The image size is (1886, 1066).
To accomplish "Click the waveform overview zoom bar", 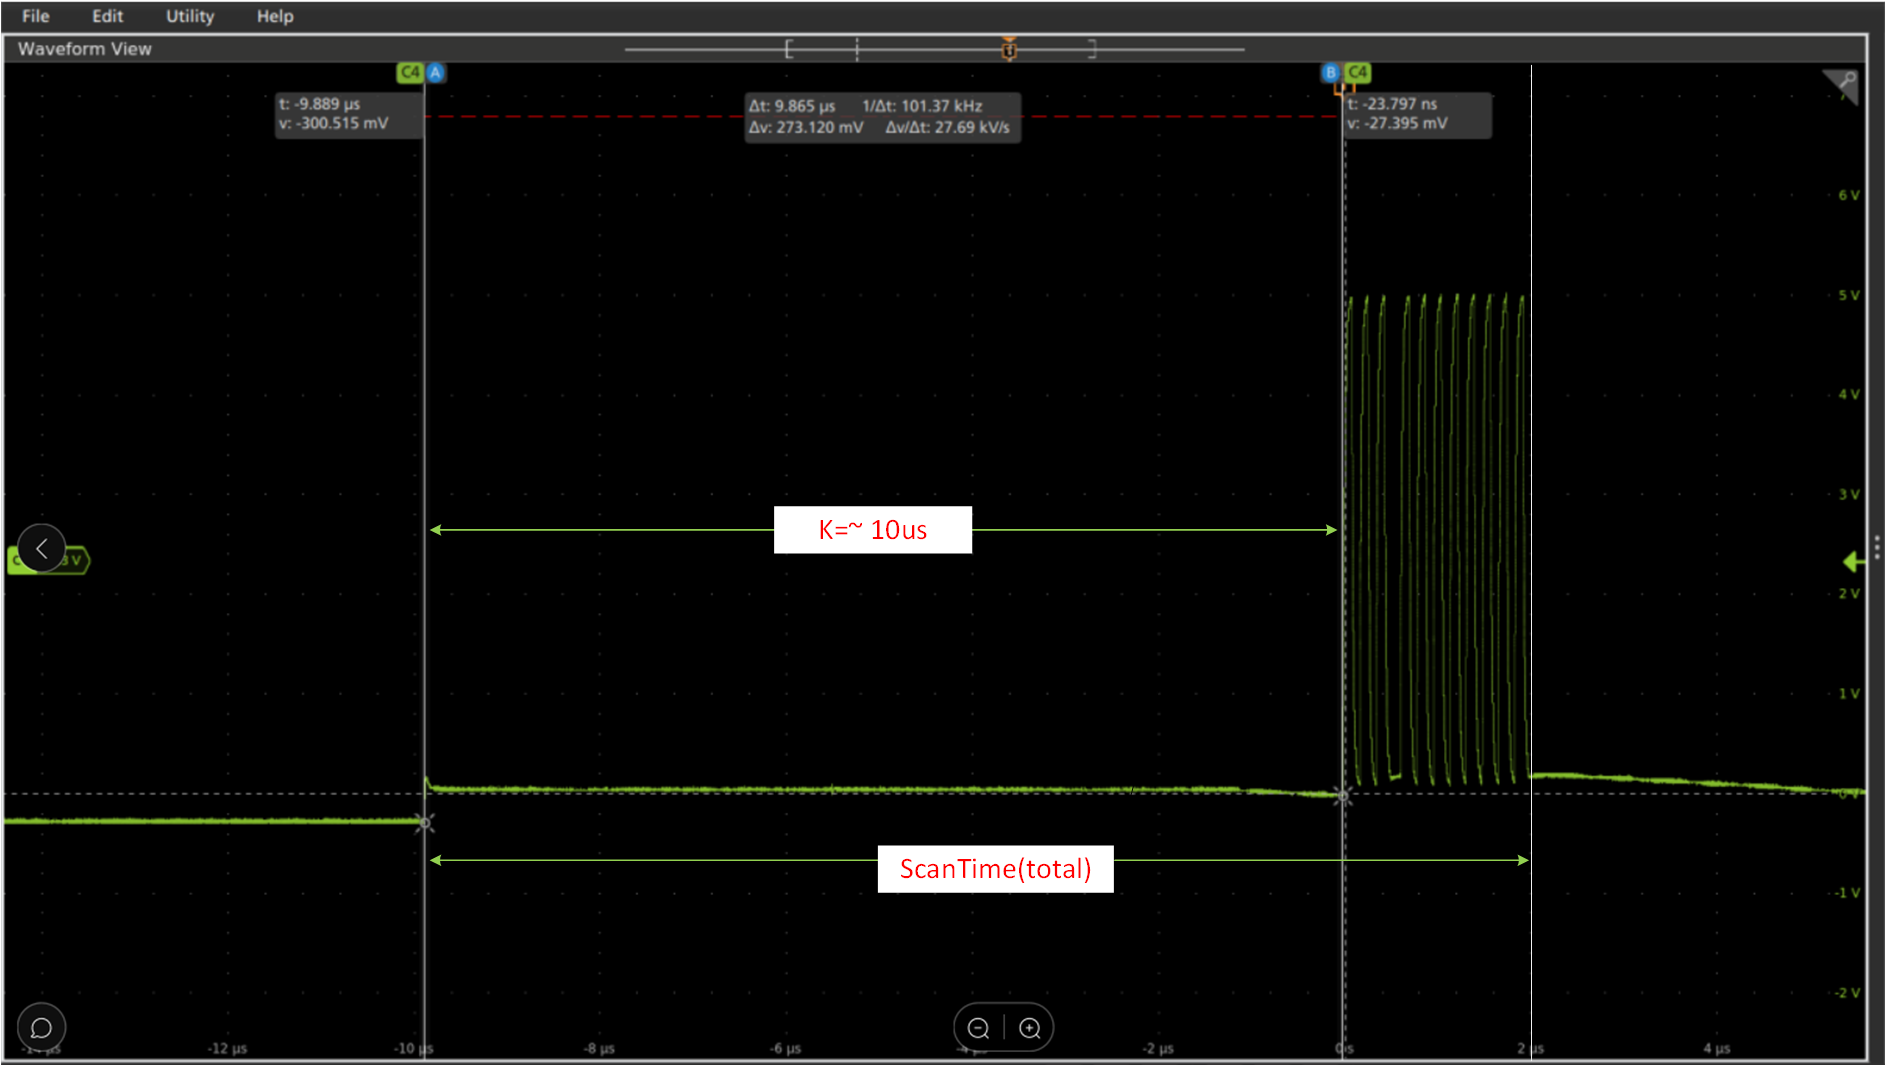I will click(x=935, y=49).
